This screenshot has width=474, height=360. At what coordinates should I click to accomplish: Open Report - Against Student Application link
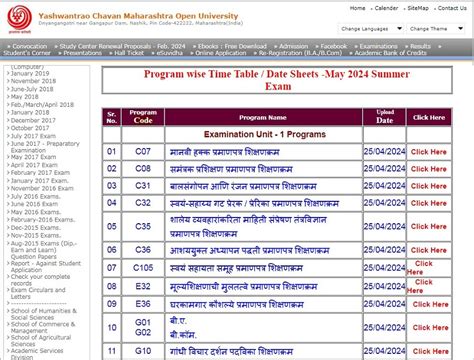pyautogui.click(x=46, y=267)
